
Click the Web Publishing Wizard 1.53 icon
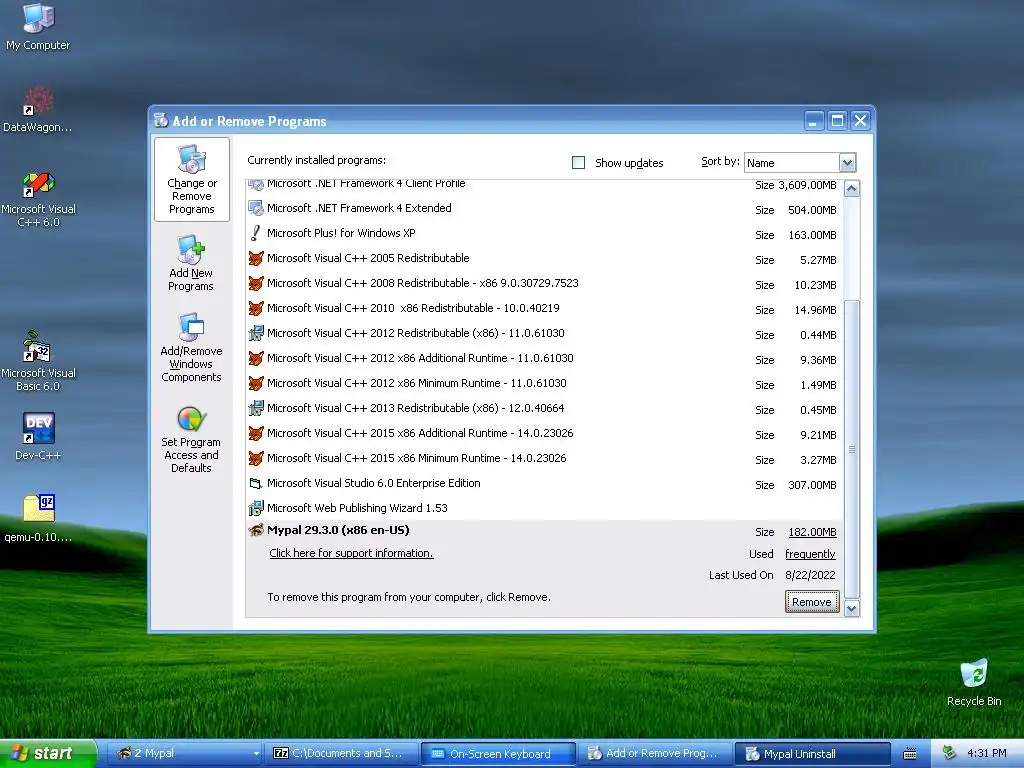(255, 508)
